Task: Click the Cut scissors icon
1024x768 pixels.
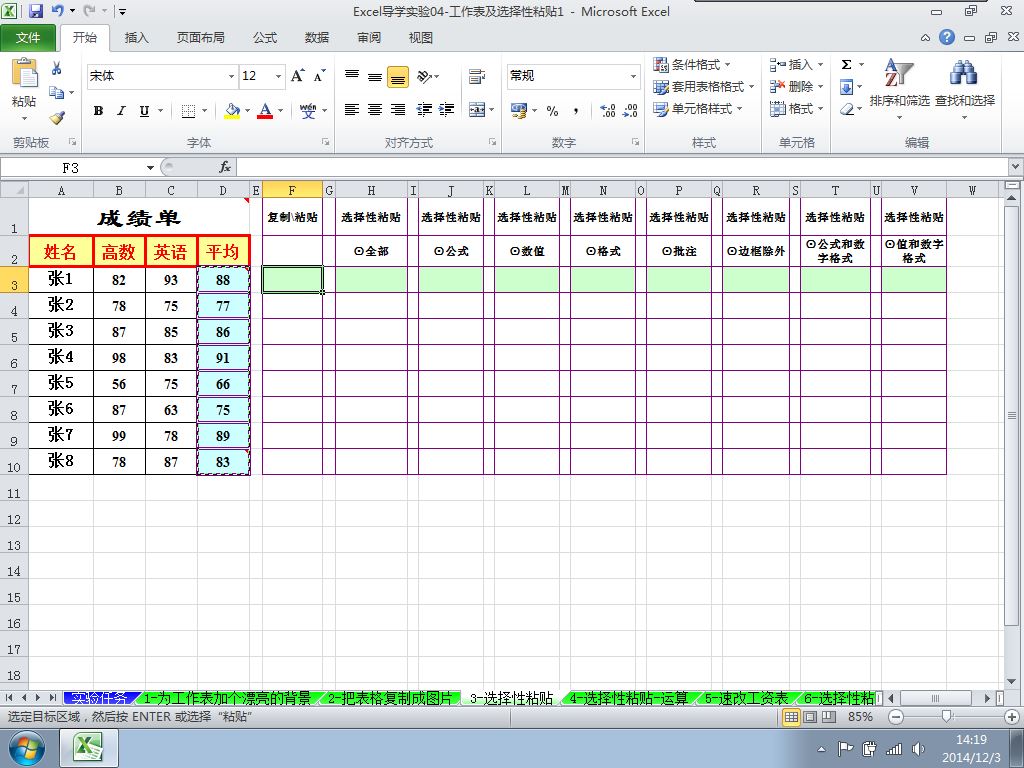Action: tap(57, 68)
